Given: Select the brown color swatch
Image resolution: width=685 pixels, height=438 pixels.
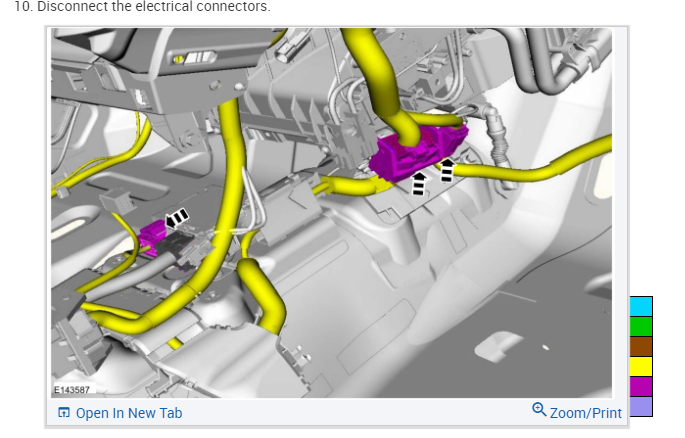Looking at the screenshot, I should pos(641,346).
